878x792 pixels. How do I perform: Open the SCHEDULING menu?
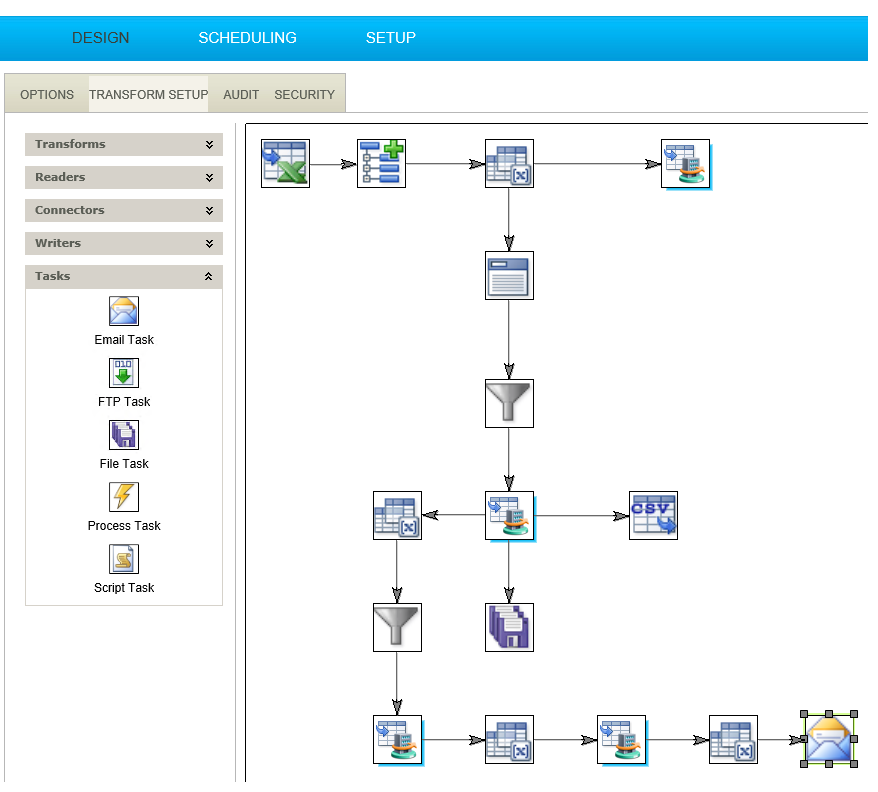tap(247, 38)
